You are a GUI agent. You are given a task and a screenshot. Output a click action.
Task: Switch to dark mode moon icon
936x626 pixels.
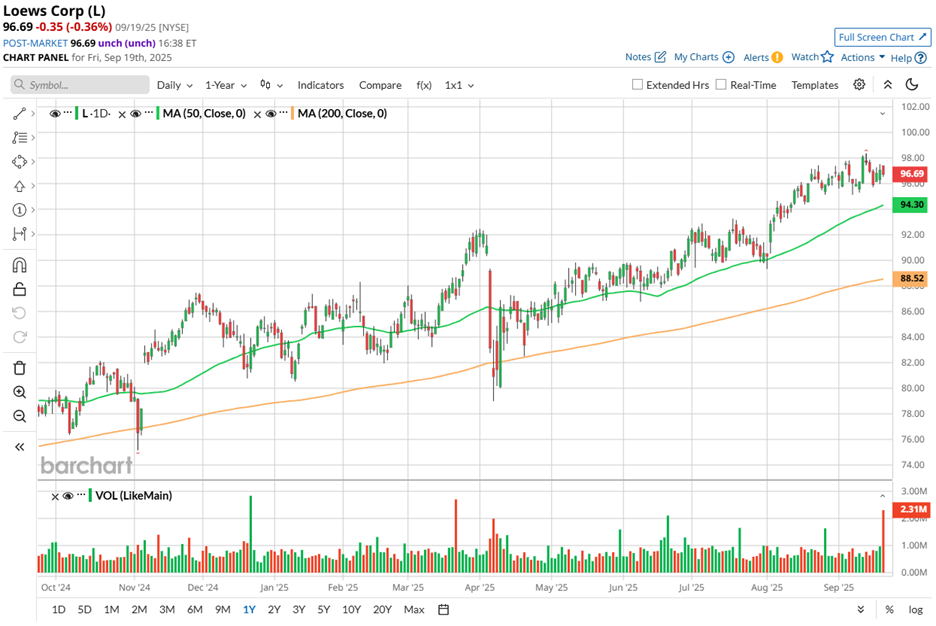point(912,85)
